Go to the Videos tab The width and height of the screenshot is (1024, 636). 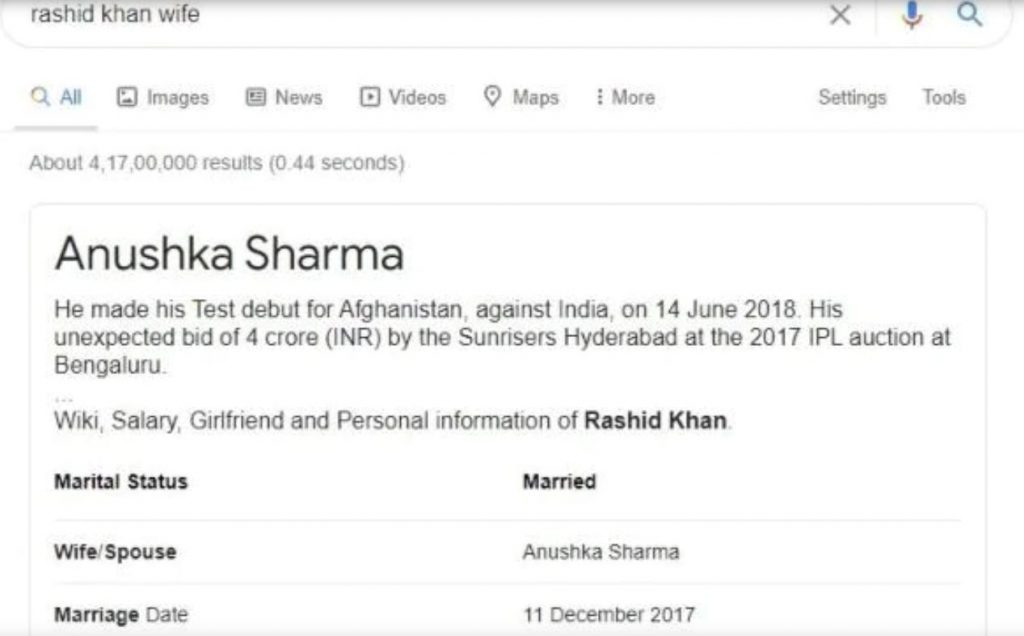(x=402, y=97)
